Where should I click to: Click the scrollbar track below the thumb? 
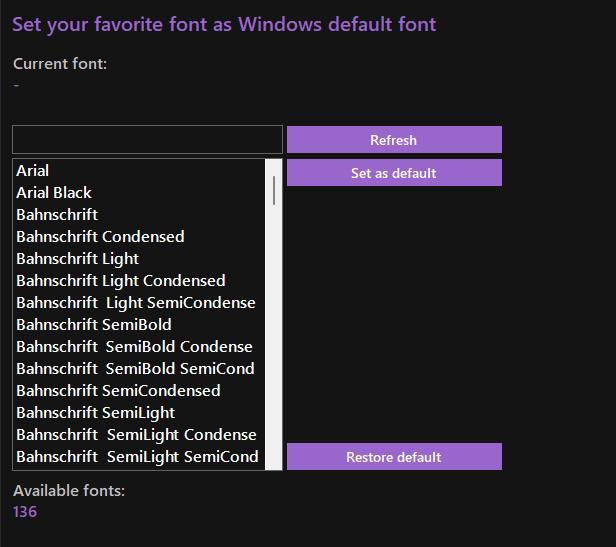click(x=274, y=350)
